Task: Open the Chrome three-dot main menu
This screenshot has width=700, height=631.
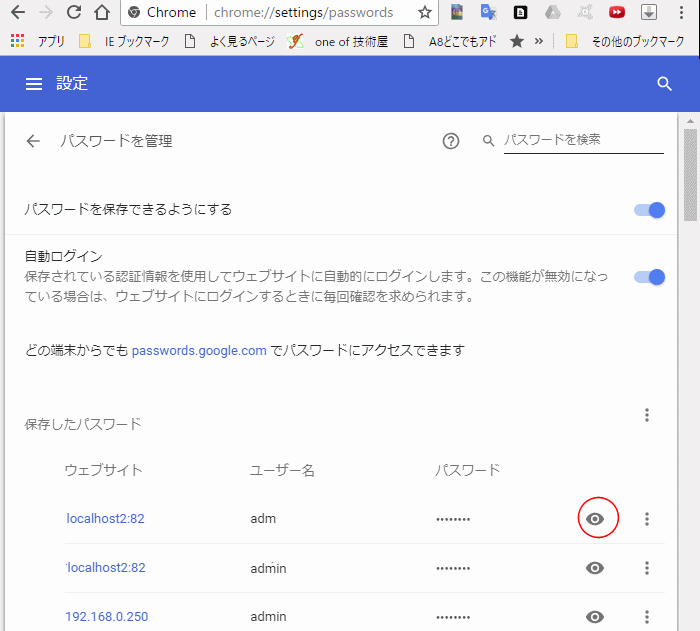Action: click(x=682, y=13)
